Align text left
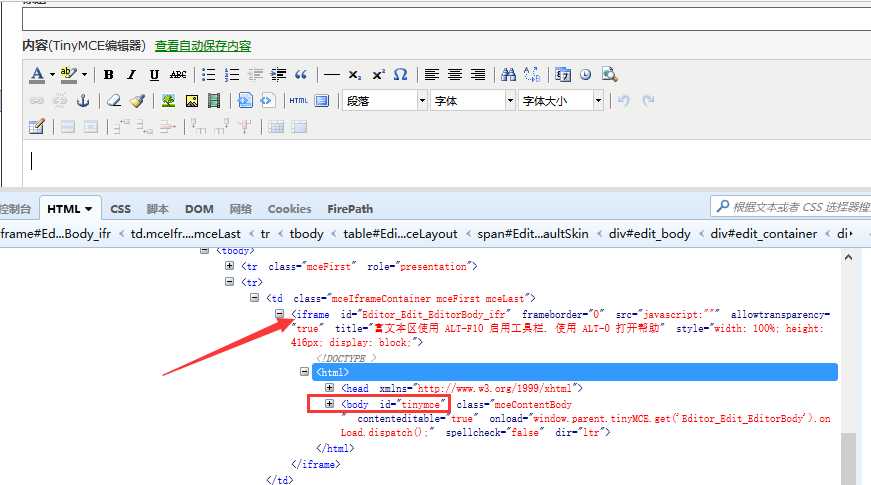Image resolution: width=871 pixels, height=485 pixels. pyautogui.click(x=432, y=75)
